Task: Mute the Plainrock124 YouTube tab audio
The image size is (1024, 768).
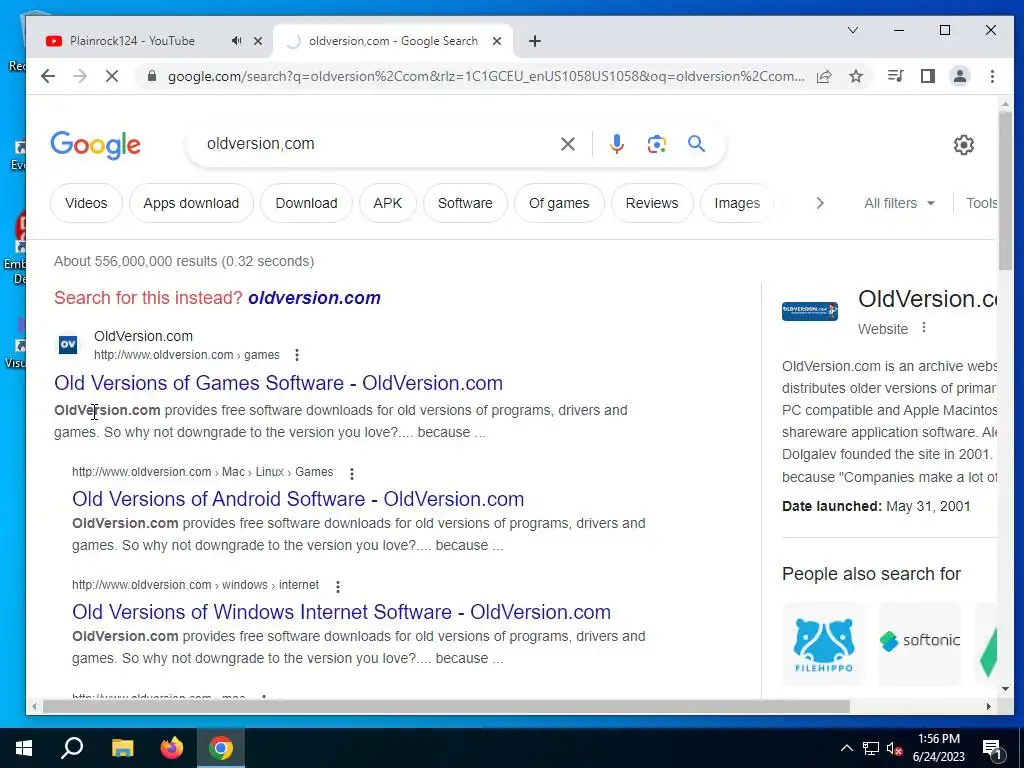Action: click(236, 40)
